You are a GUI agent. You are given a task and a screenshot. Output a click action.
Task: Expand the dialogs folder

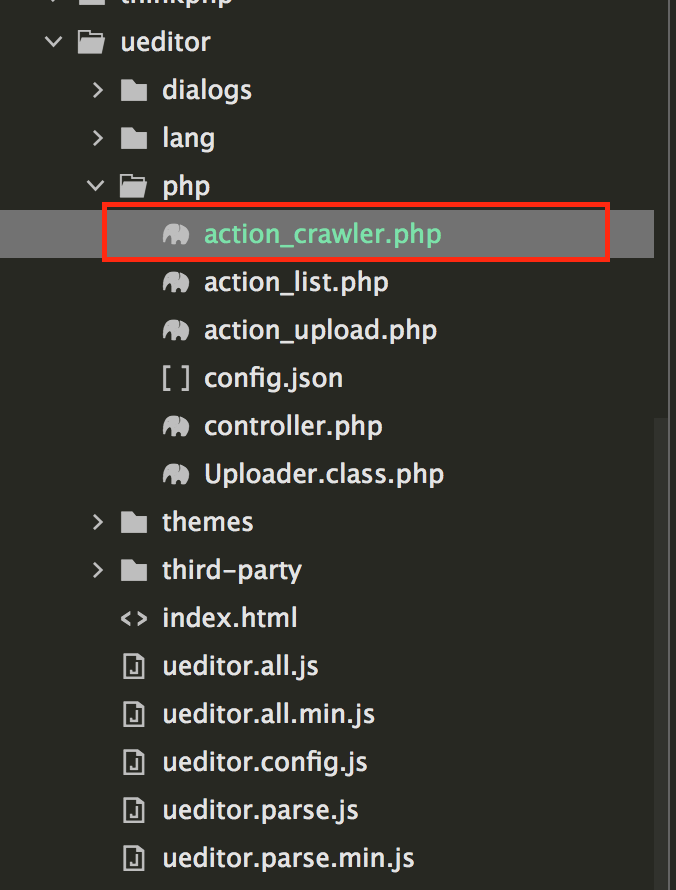97,89
